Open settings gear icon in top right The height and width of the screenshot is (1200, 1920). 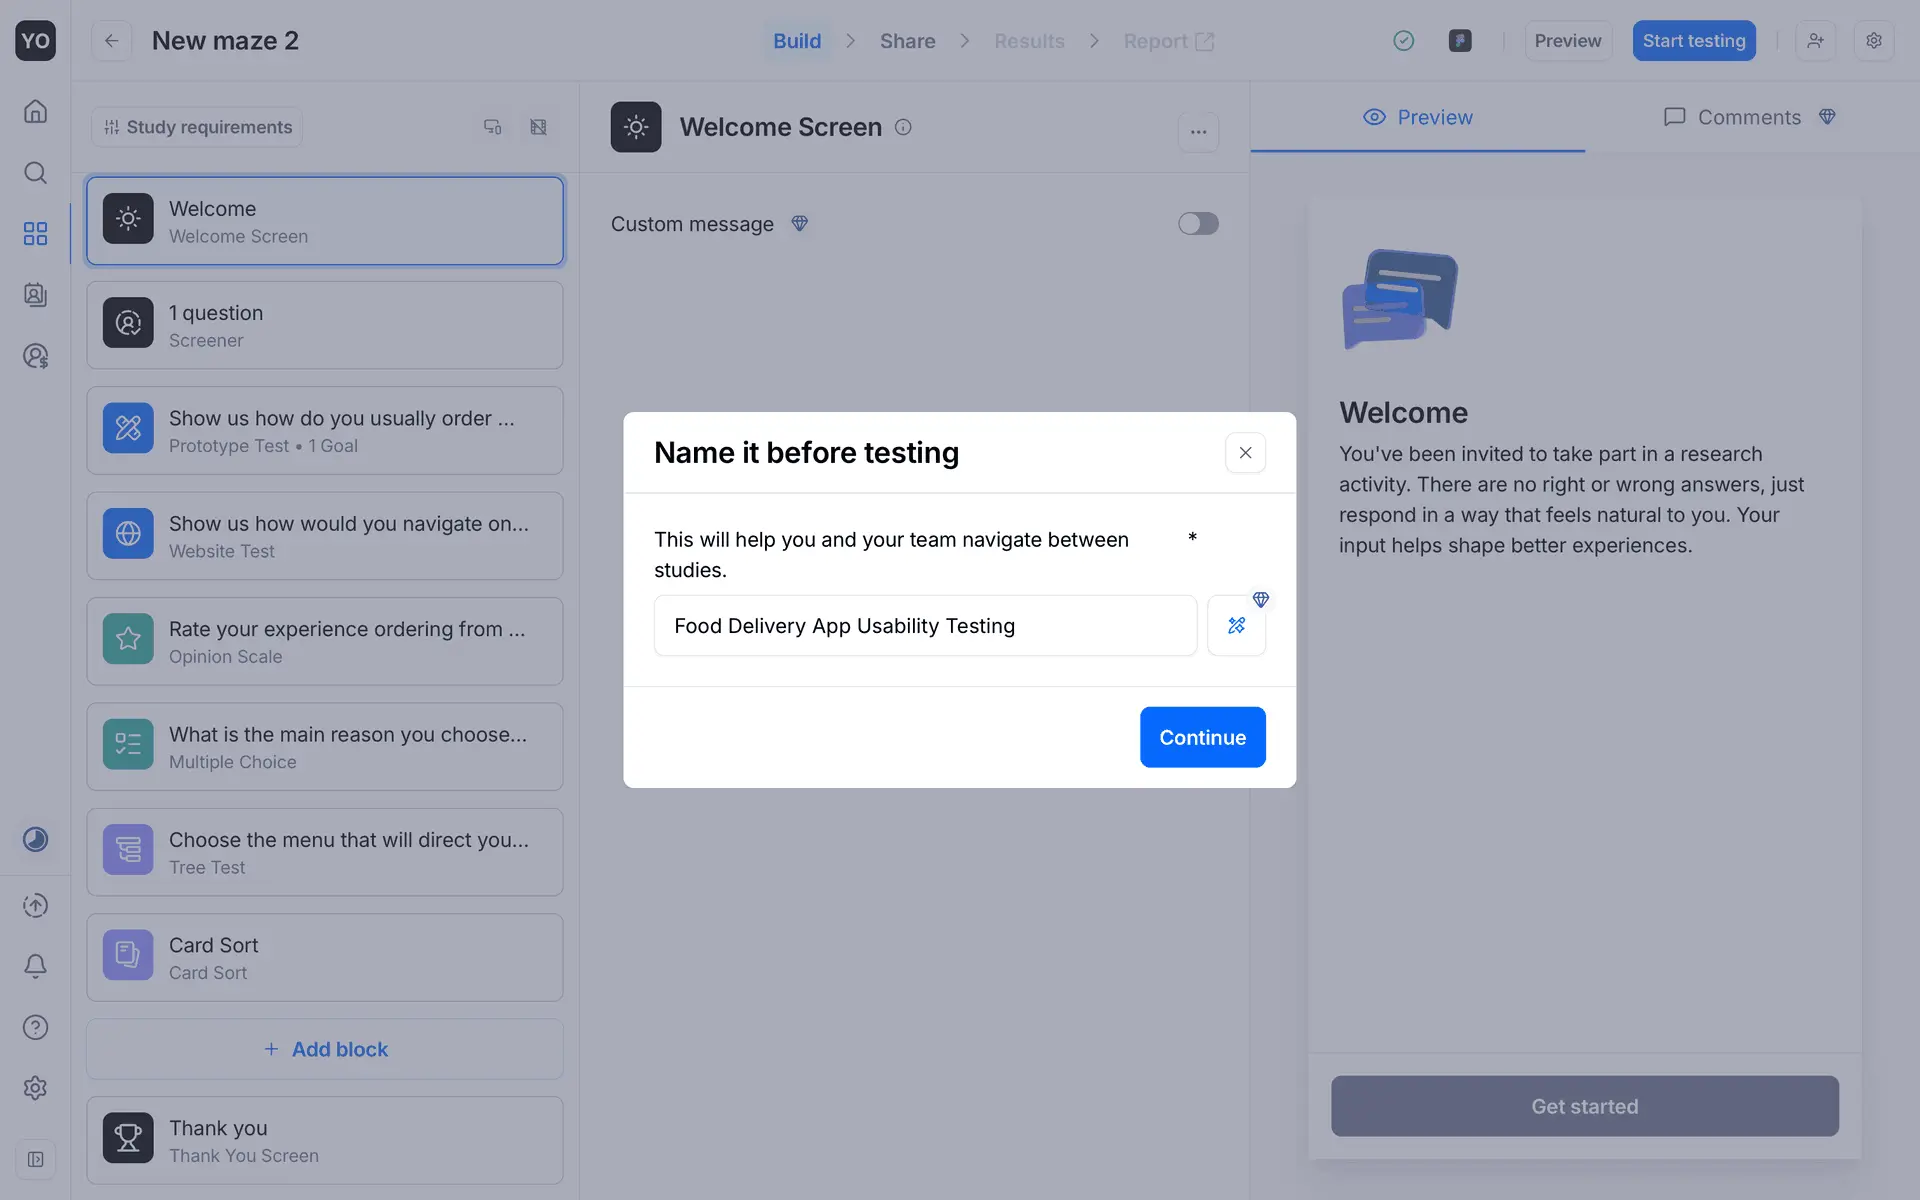(x=1873, y=41)
